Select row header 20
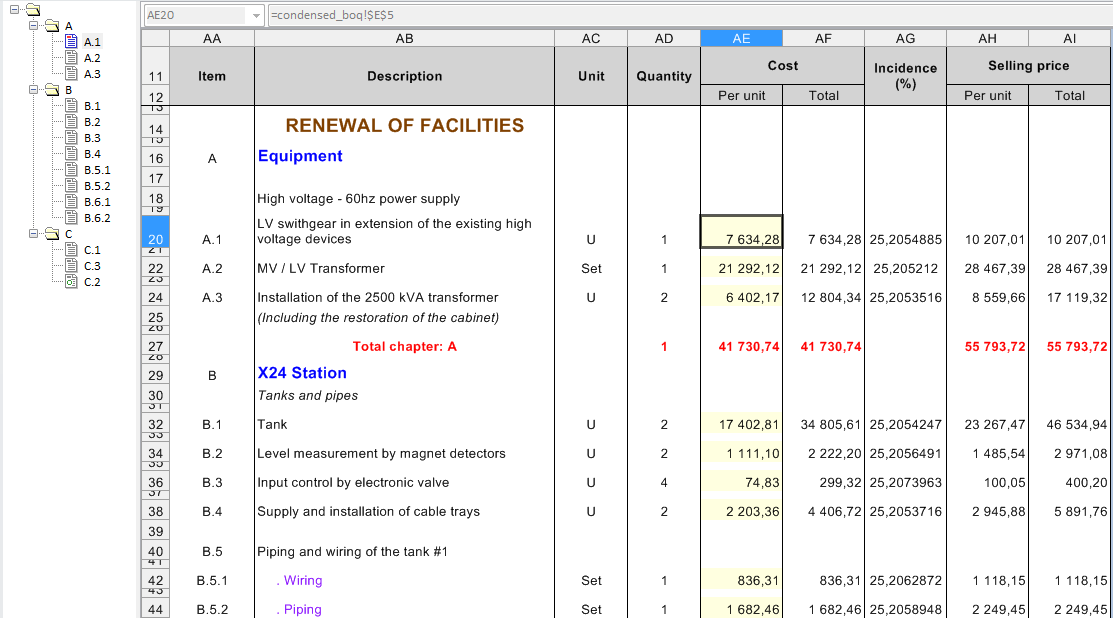Image resolution: width=1113 pixels, height=618 pixels. coord(156,239)
